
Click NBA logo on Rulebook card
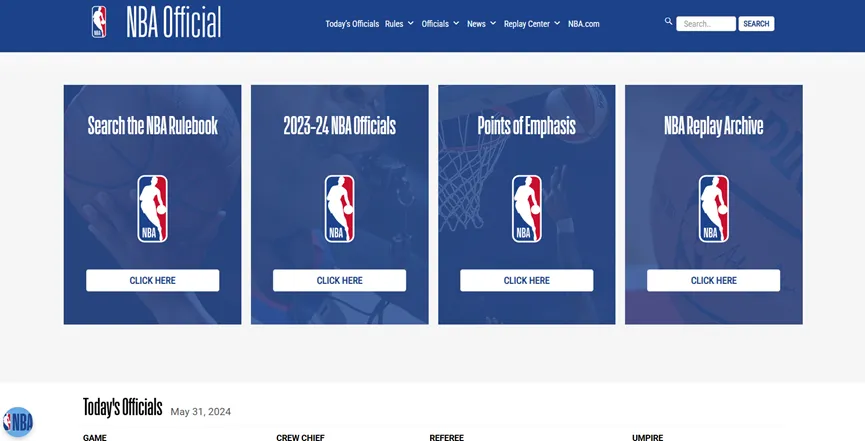pyautogui.click(x=152, y=209)
